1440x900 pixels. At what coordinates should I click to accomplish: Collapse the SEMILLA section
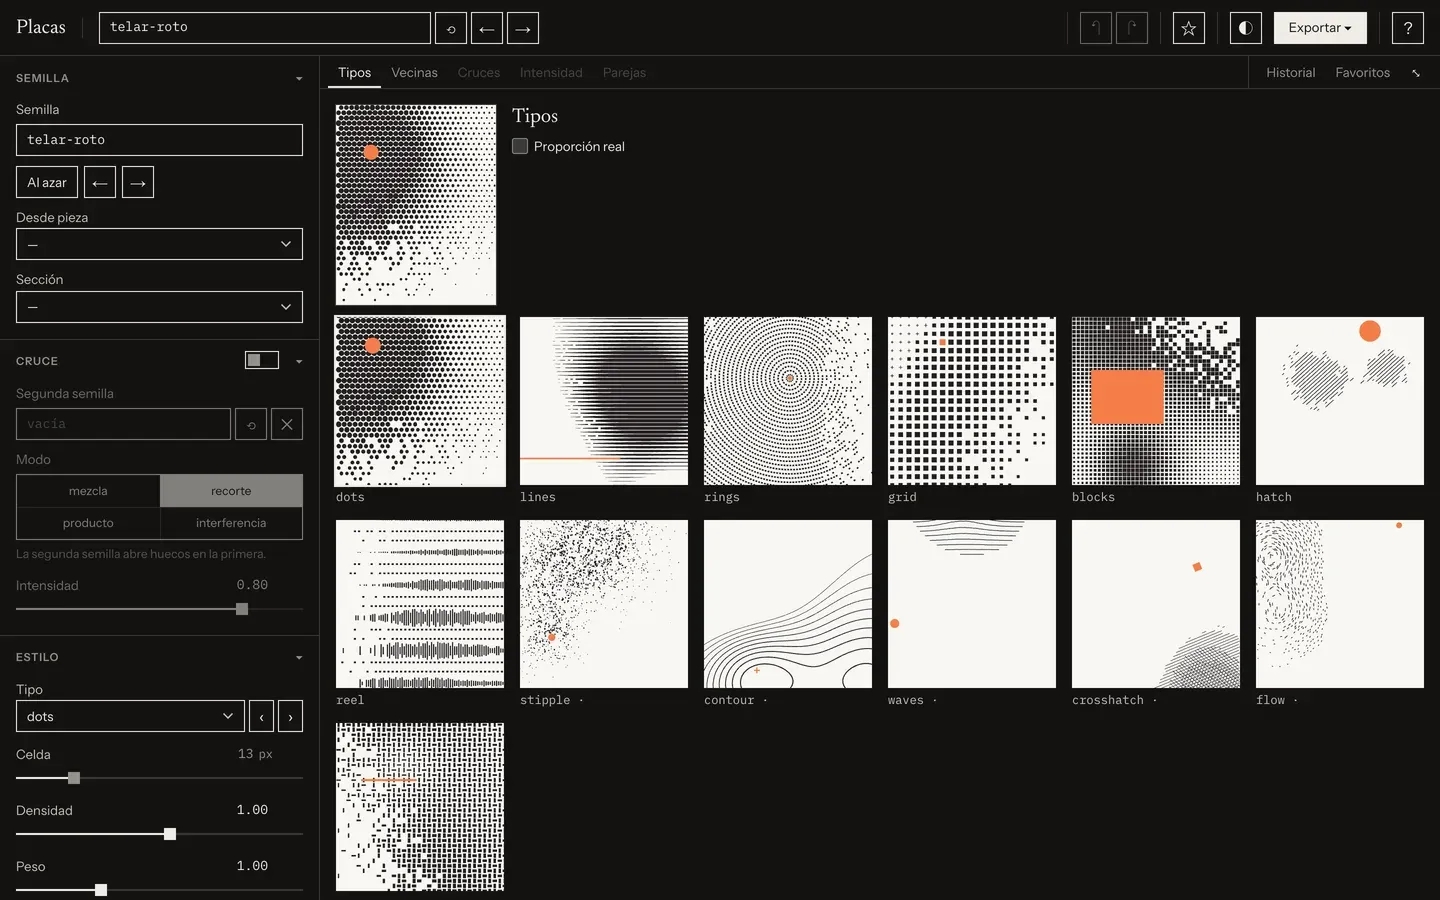(299, 79)
